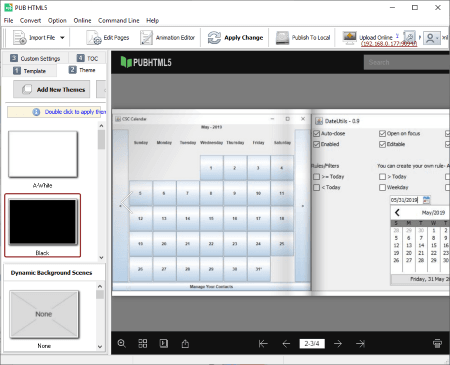Toggle >= Today checkbox
This screenshot has height=365, width=450.
(316, 177)
